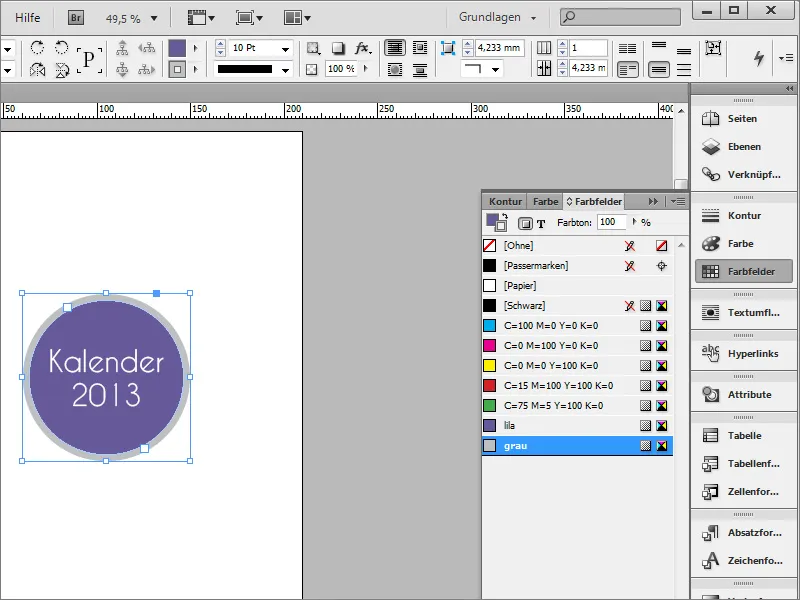The height and width of the screenshot is (600, 800).
Task: Select the lila swatch
Action: 577,426
